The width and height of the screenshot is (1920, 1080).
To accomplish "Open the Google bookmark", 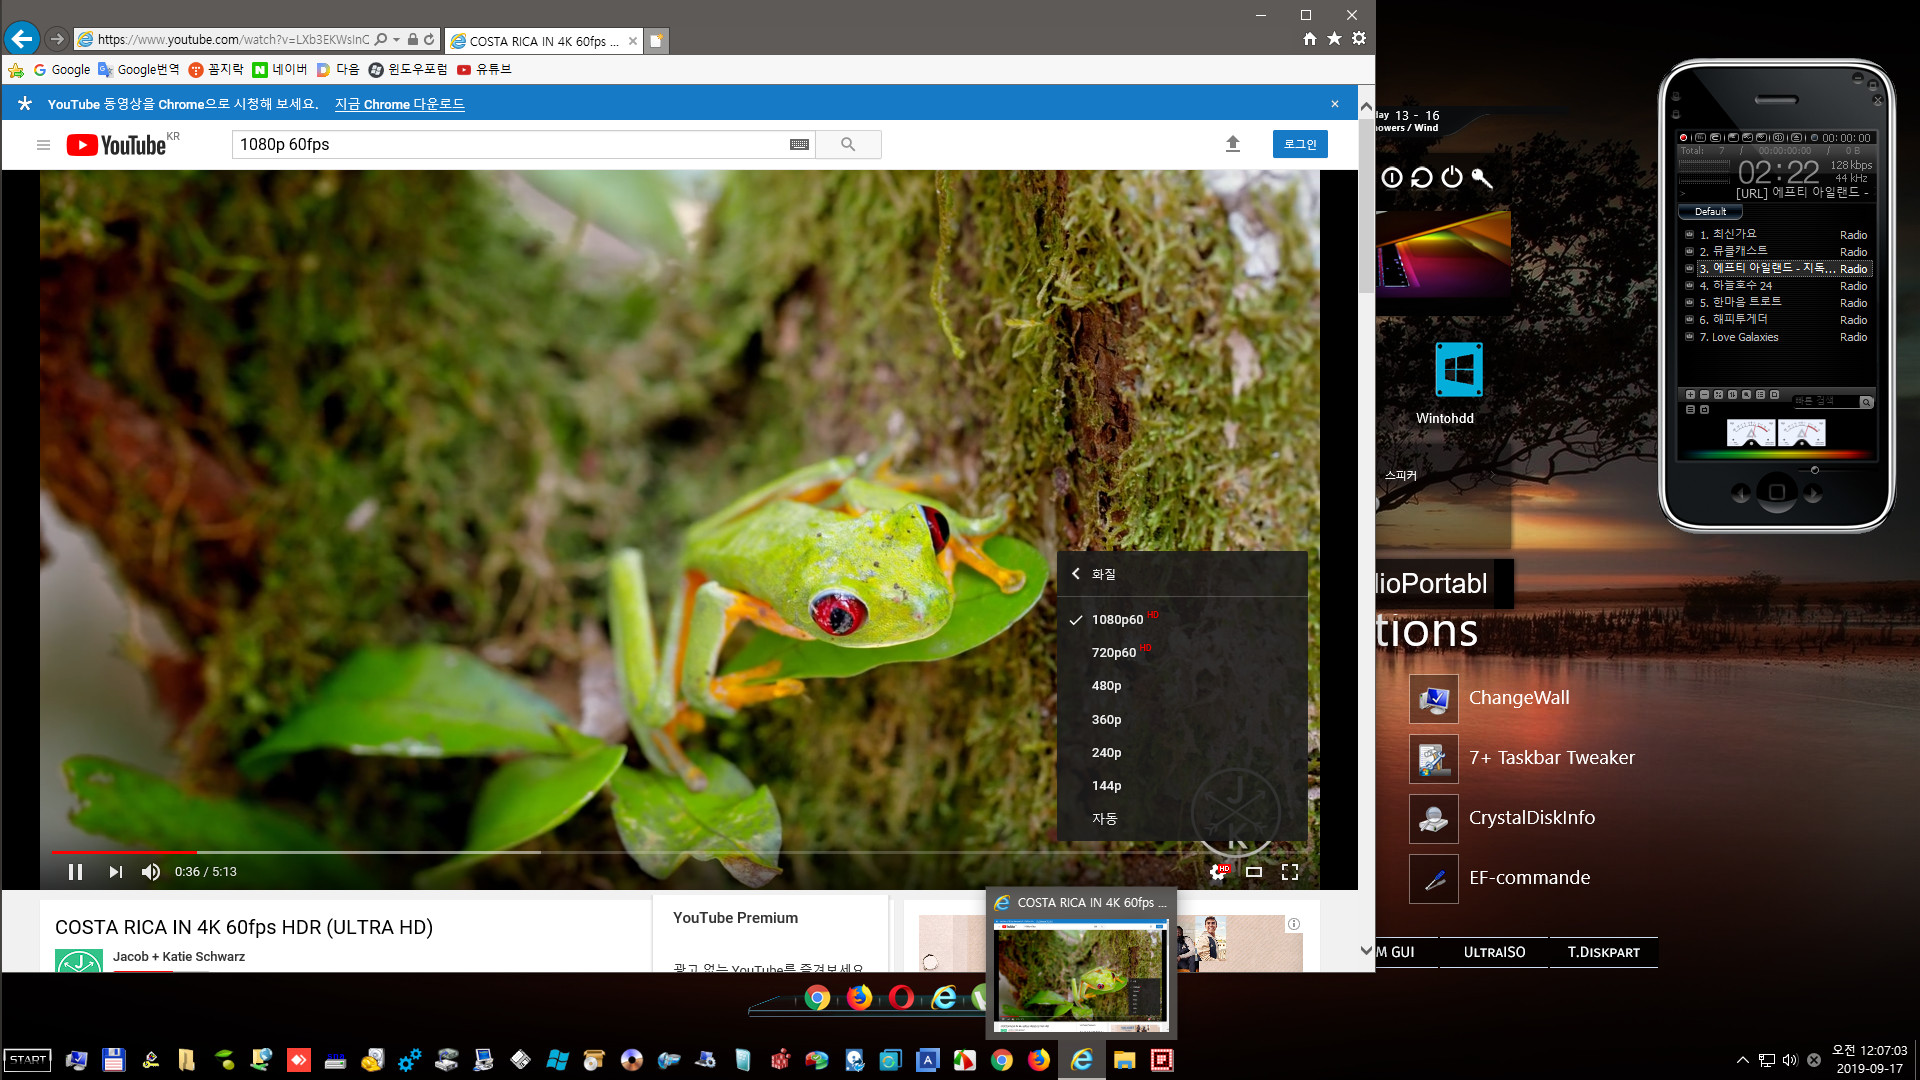I will coord(62,70).
